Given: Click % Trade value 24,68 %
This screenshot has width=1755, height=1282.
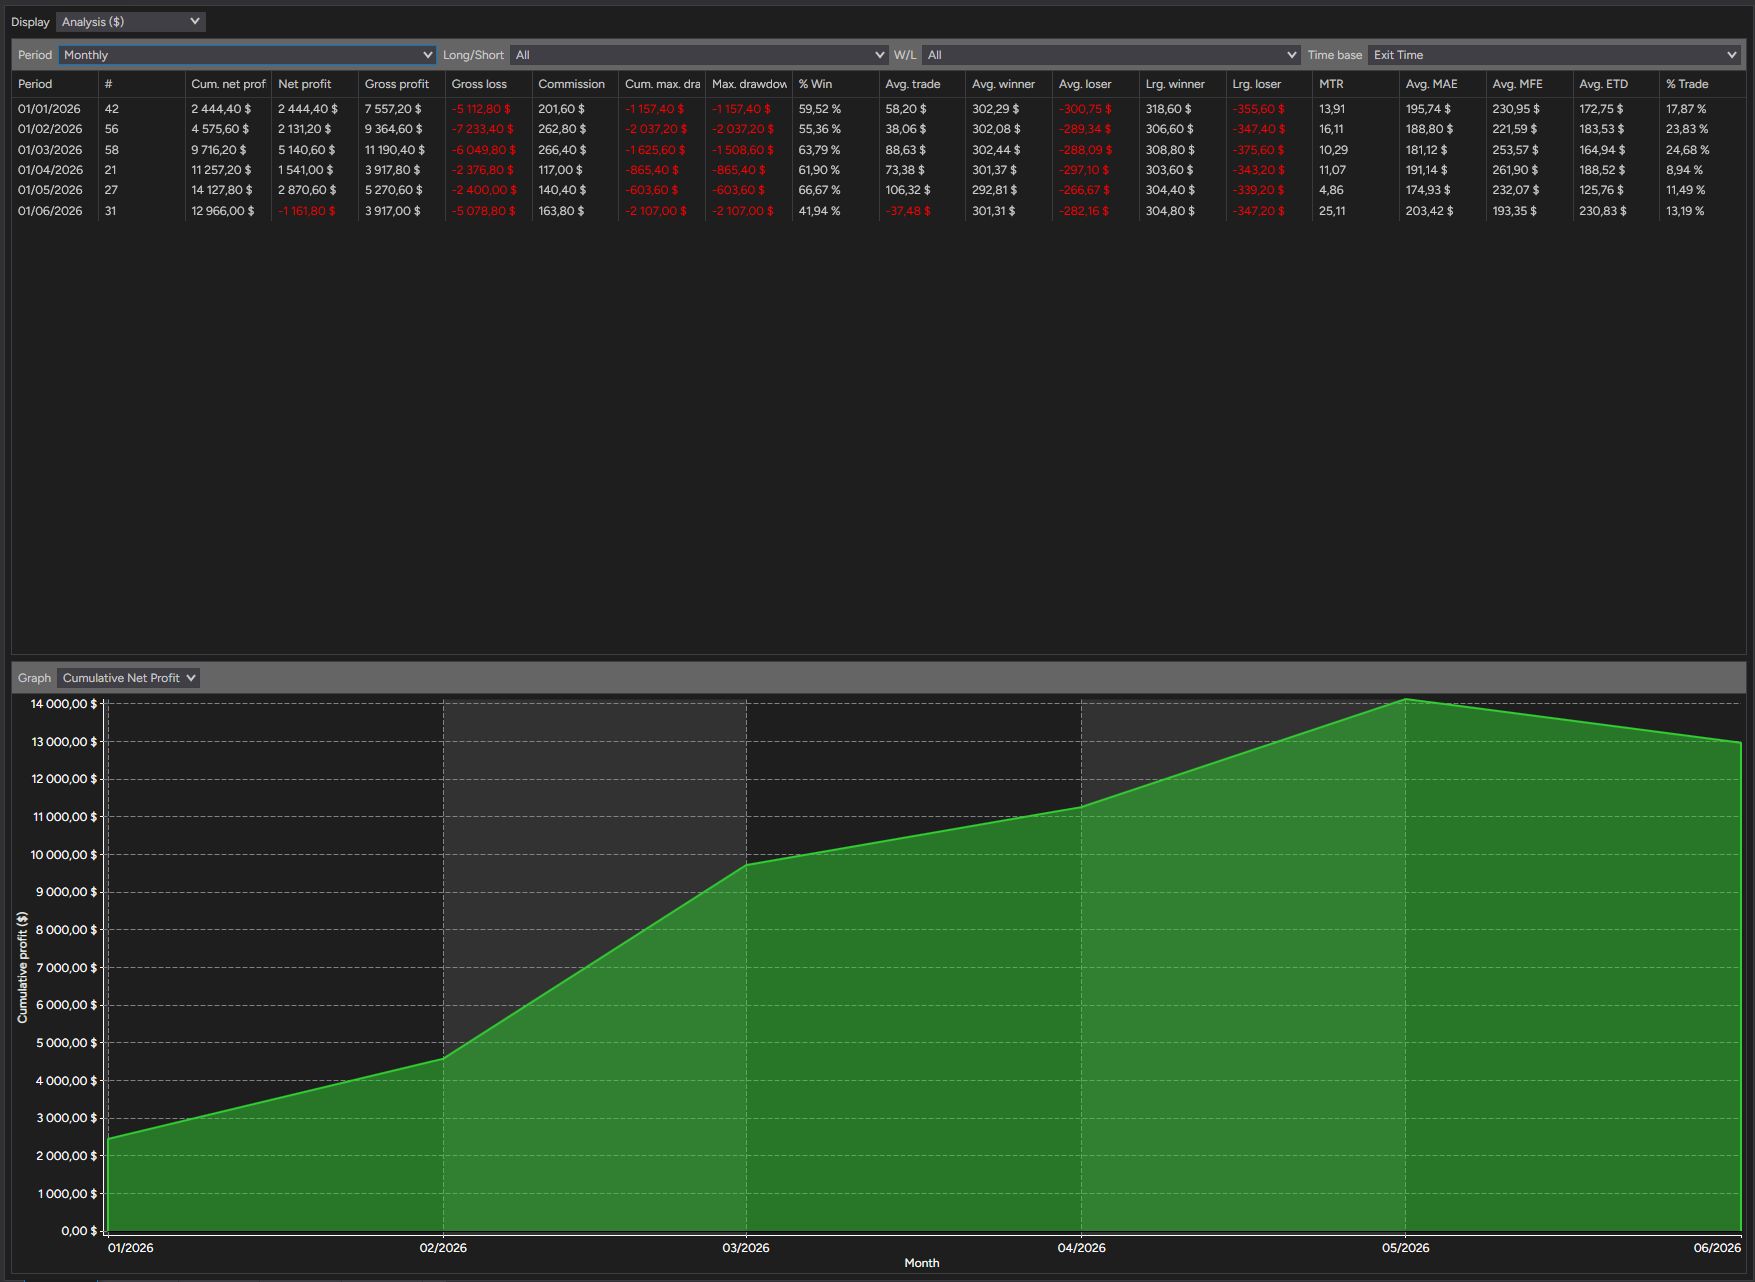Looking at the screenshot, I should (1688, 150).
